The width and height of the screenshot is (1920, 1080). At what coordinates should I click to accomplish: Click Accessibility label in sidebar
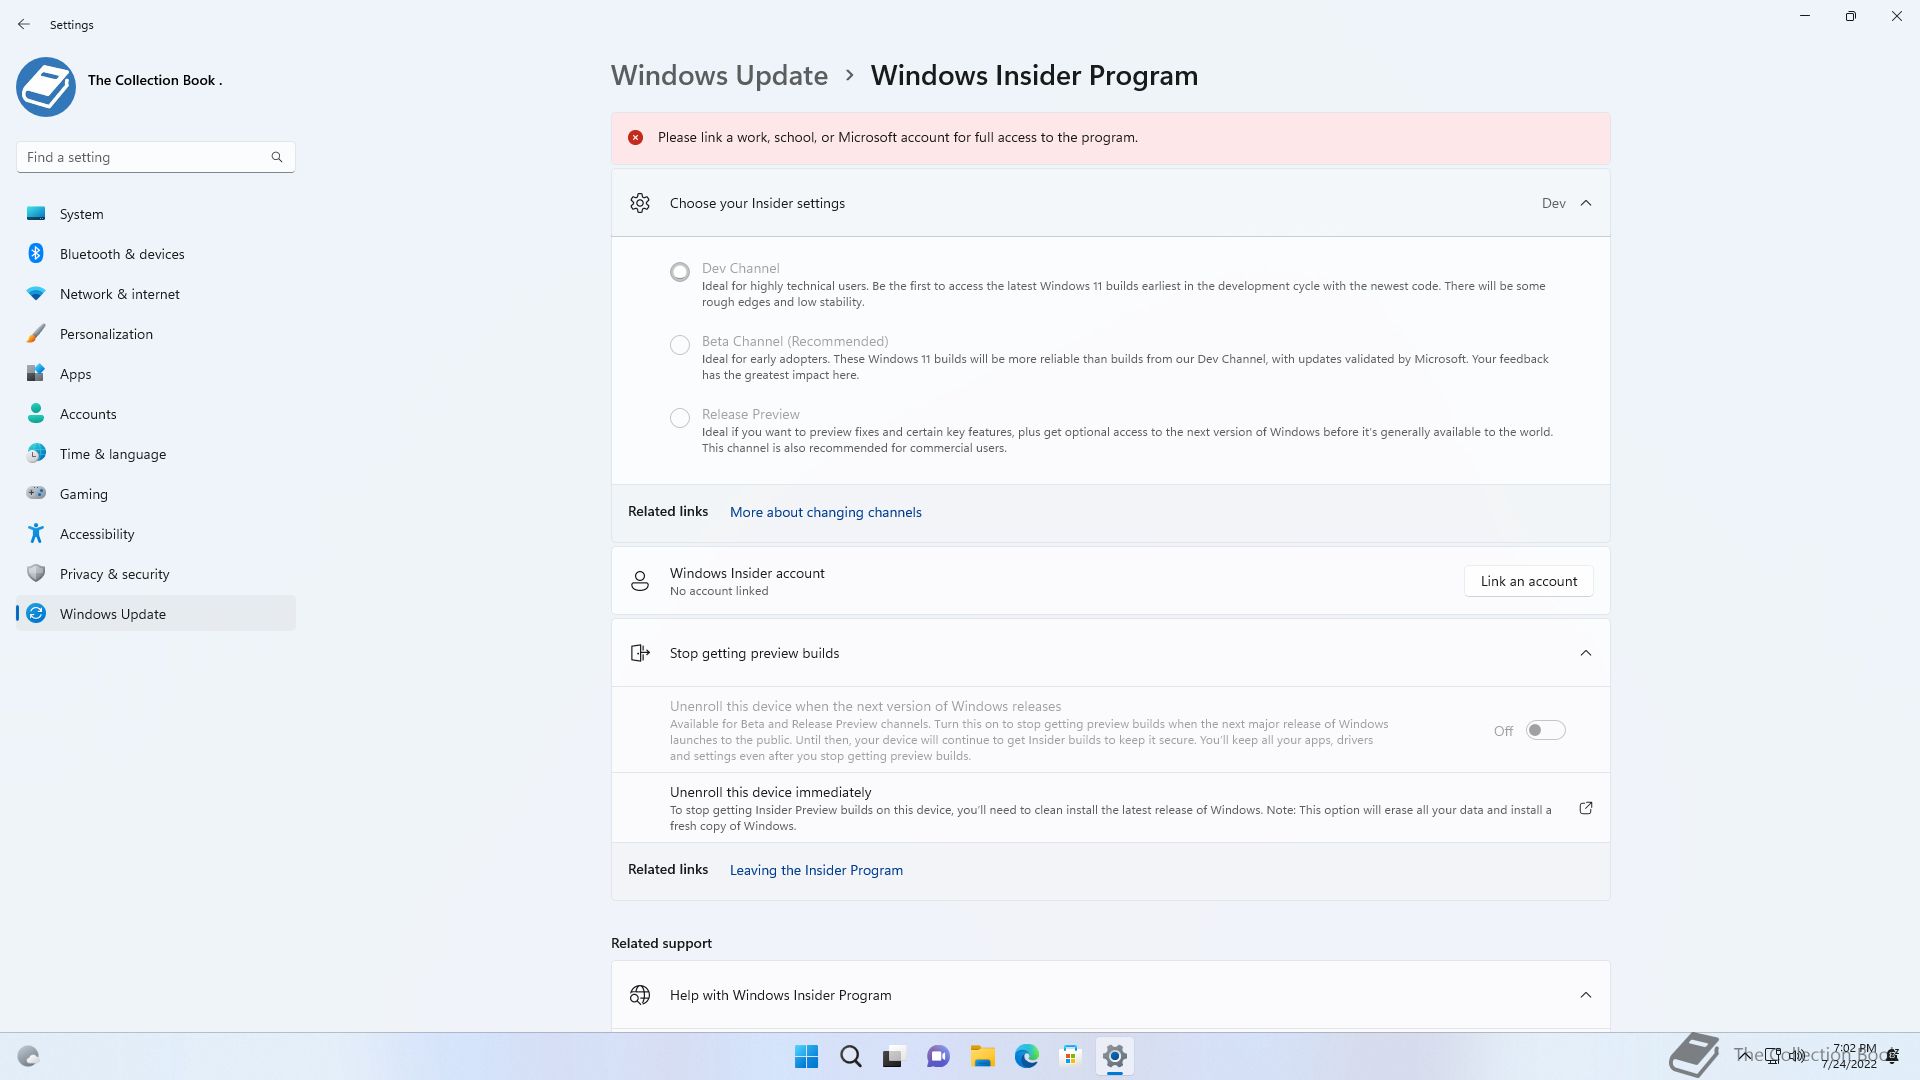pos(97,534)
